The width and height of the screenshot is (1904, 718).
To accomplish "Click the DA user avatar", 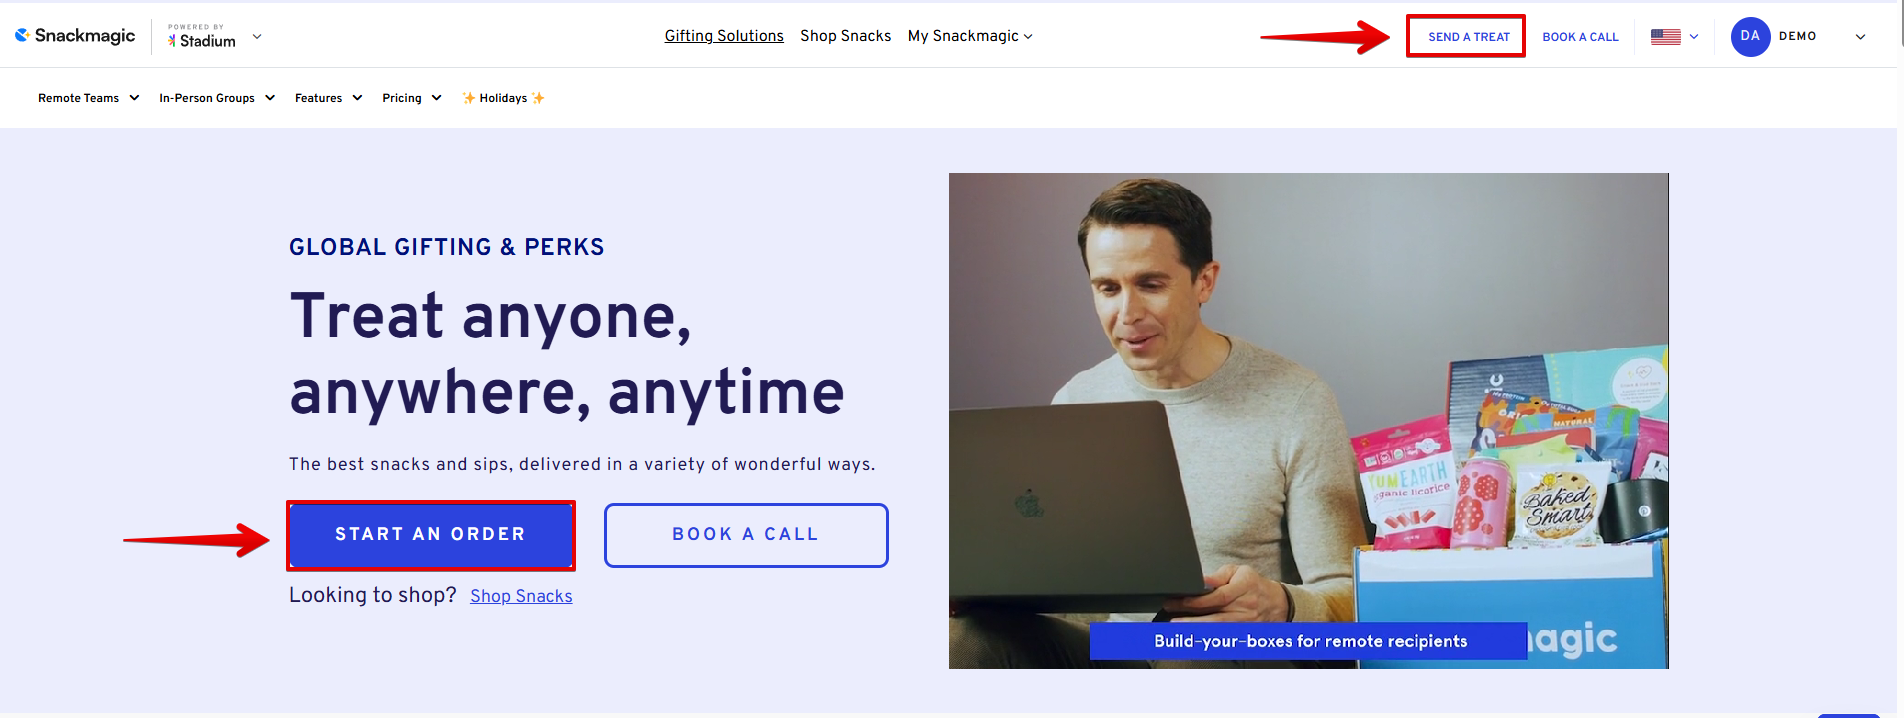I will click(1750, 36).
